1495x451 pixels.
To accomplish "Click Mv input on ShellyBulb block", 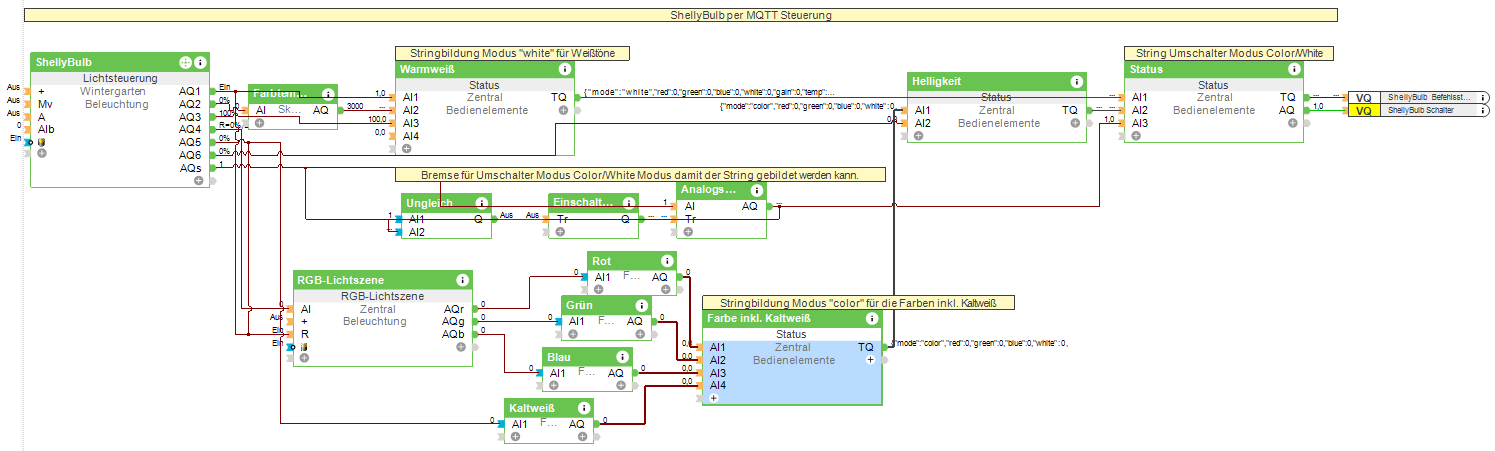I will [45, 103].
